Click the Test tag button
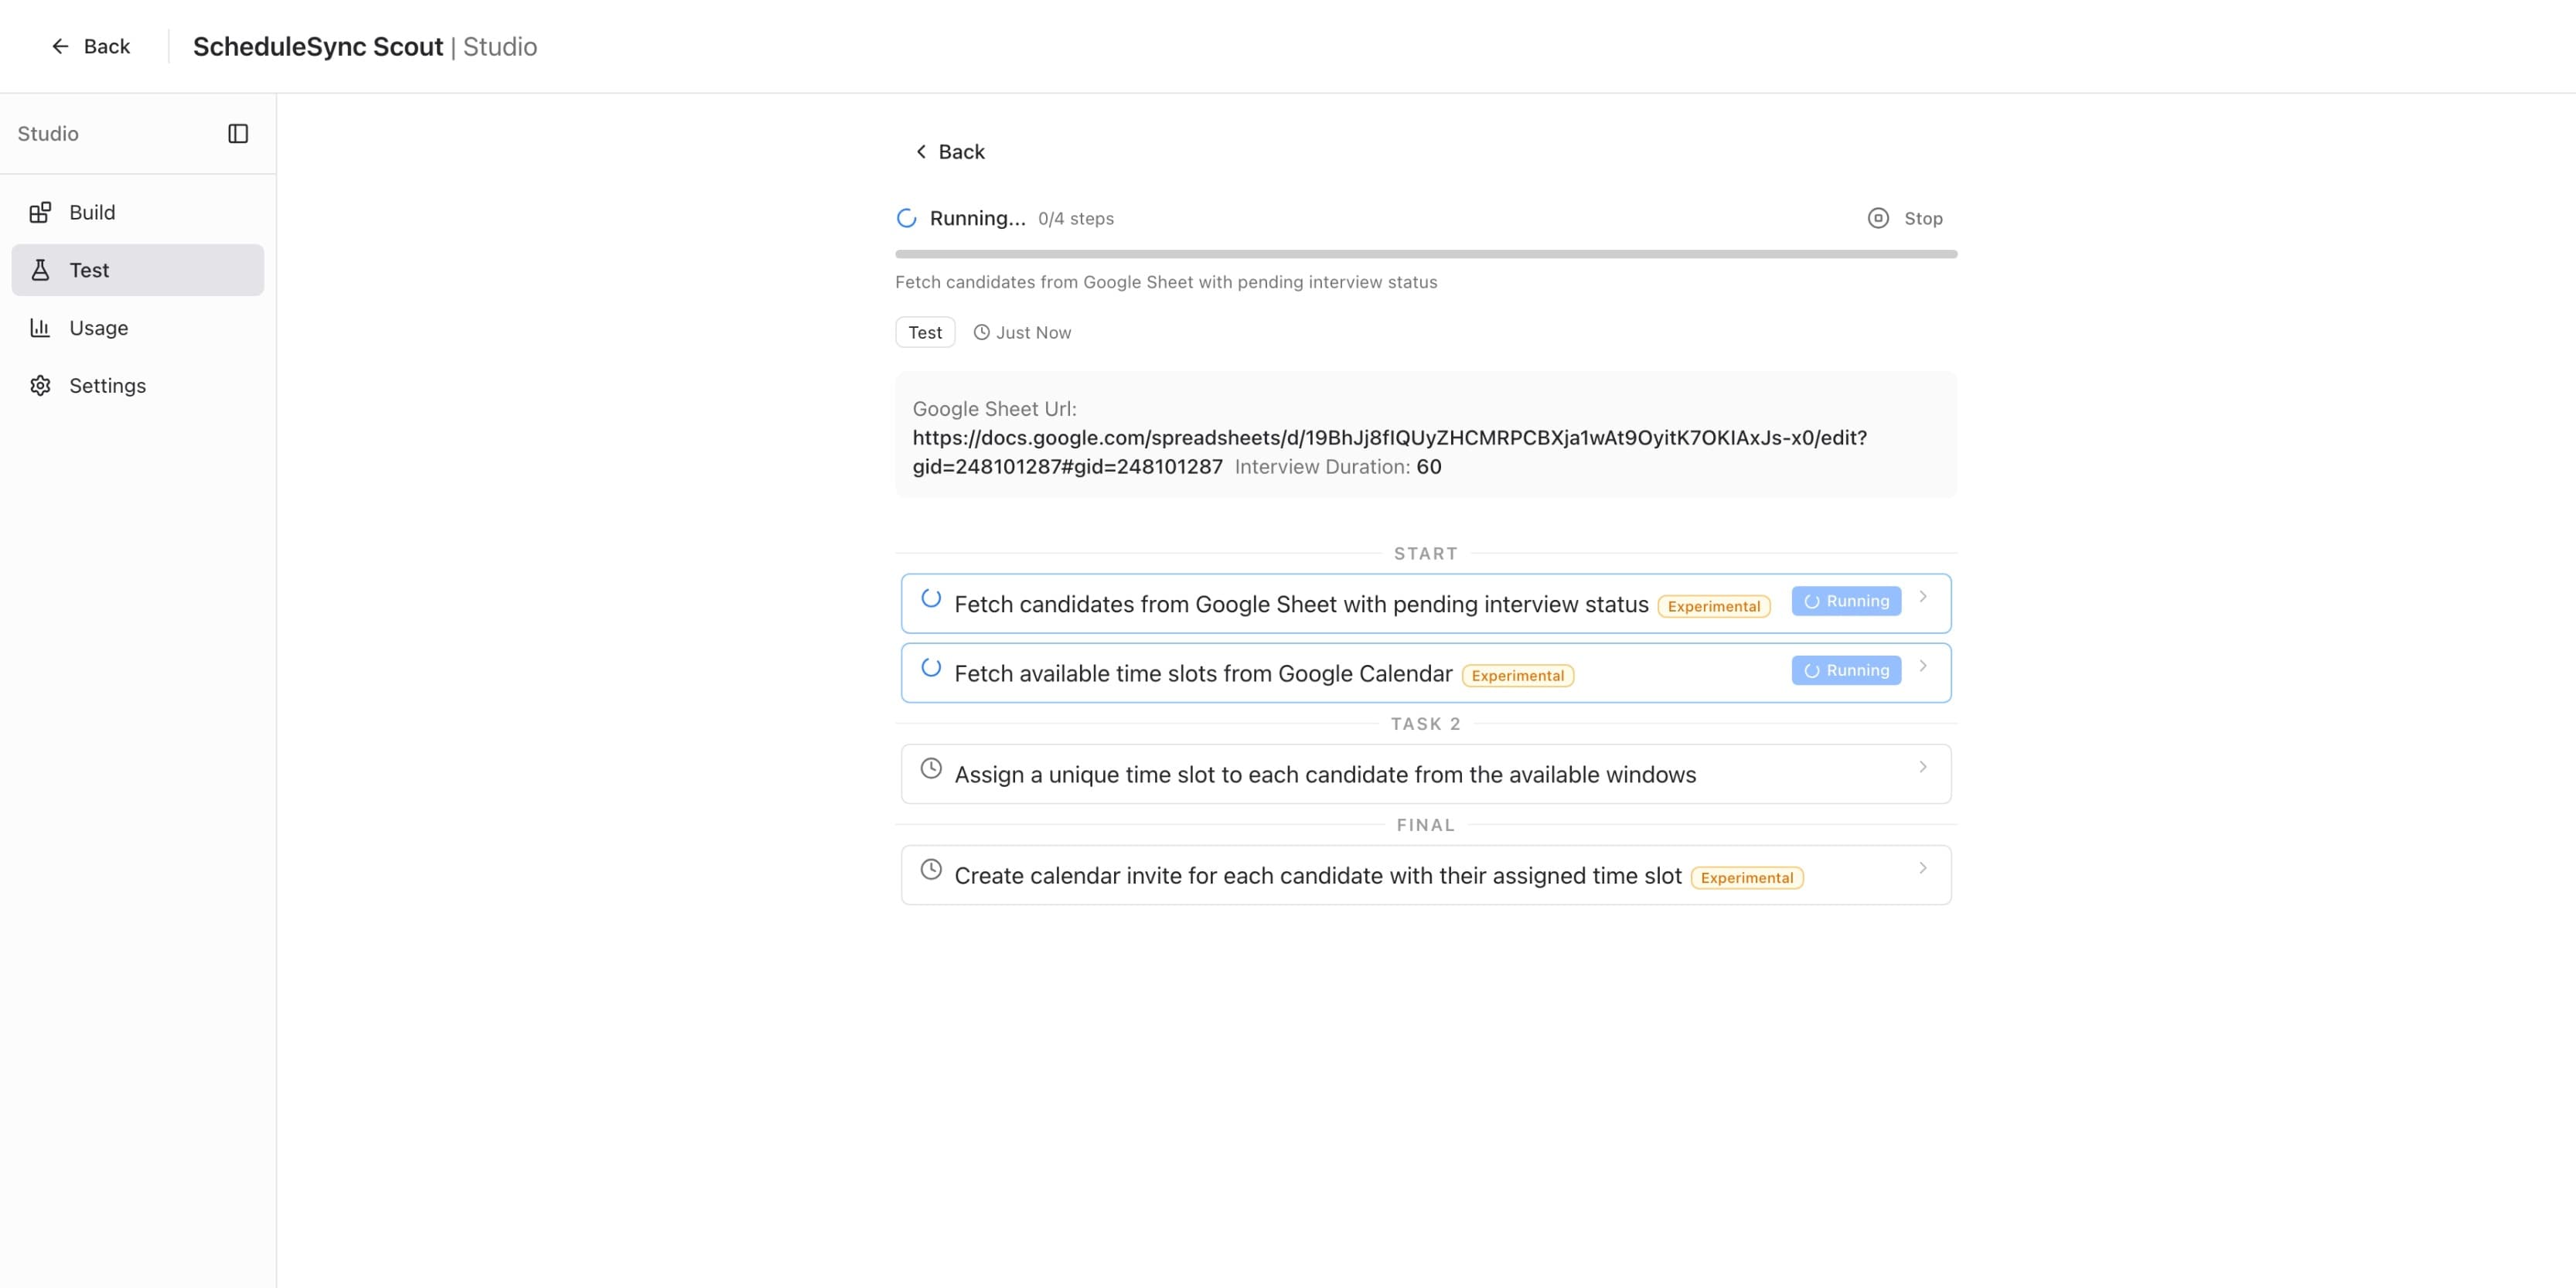Viewport: 2576px width, 1288px height. pyautogui.click(x=925, y=333)
